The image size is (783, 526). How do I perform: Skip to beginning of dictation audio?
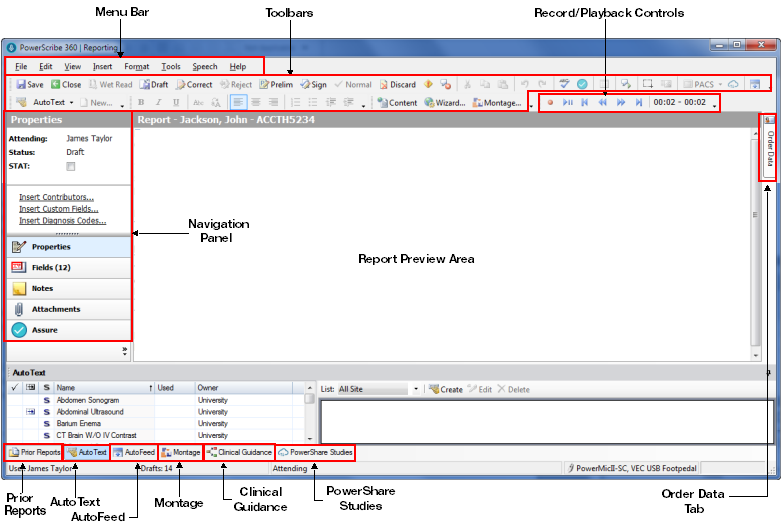tap(585, 102)
